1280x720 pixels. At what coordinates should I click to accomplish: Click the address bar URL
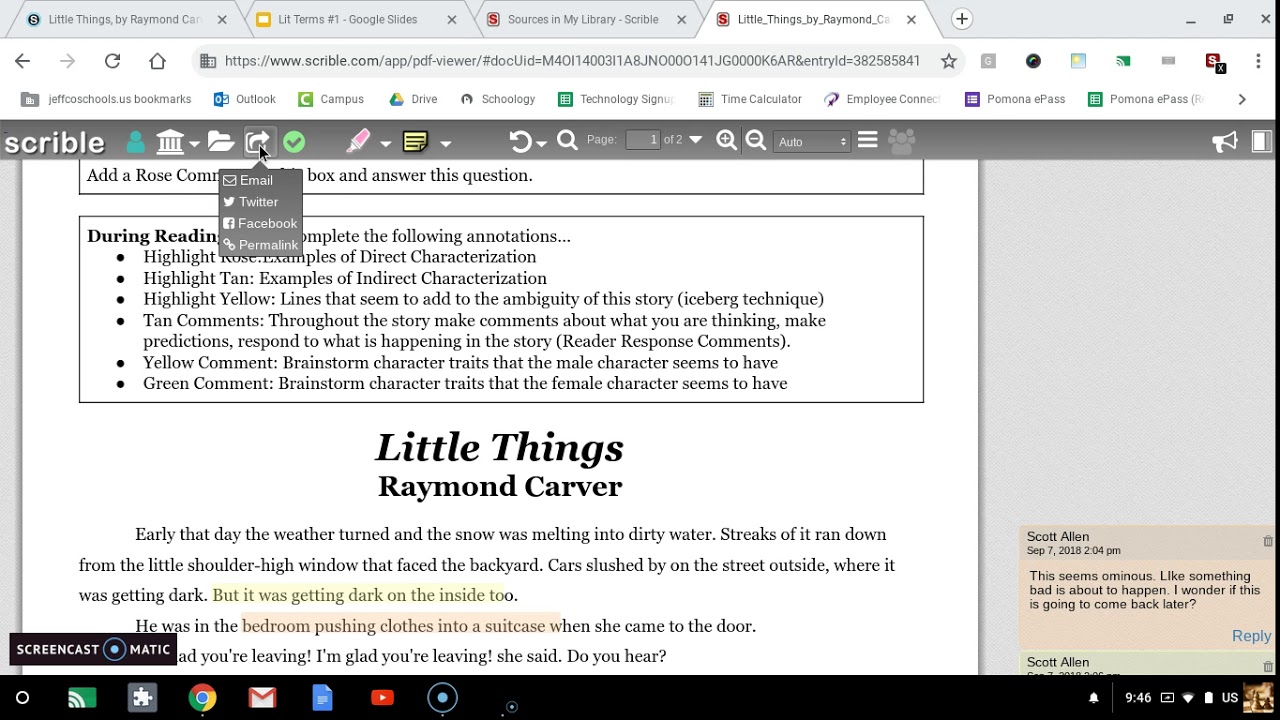pyautogui.click(x=572, y=61)
